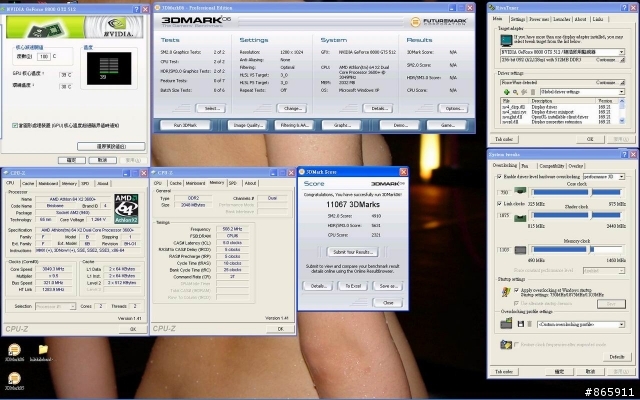
Task: Click OK button in CPU-Z memory window
Action: [x=280, y=329]
